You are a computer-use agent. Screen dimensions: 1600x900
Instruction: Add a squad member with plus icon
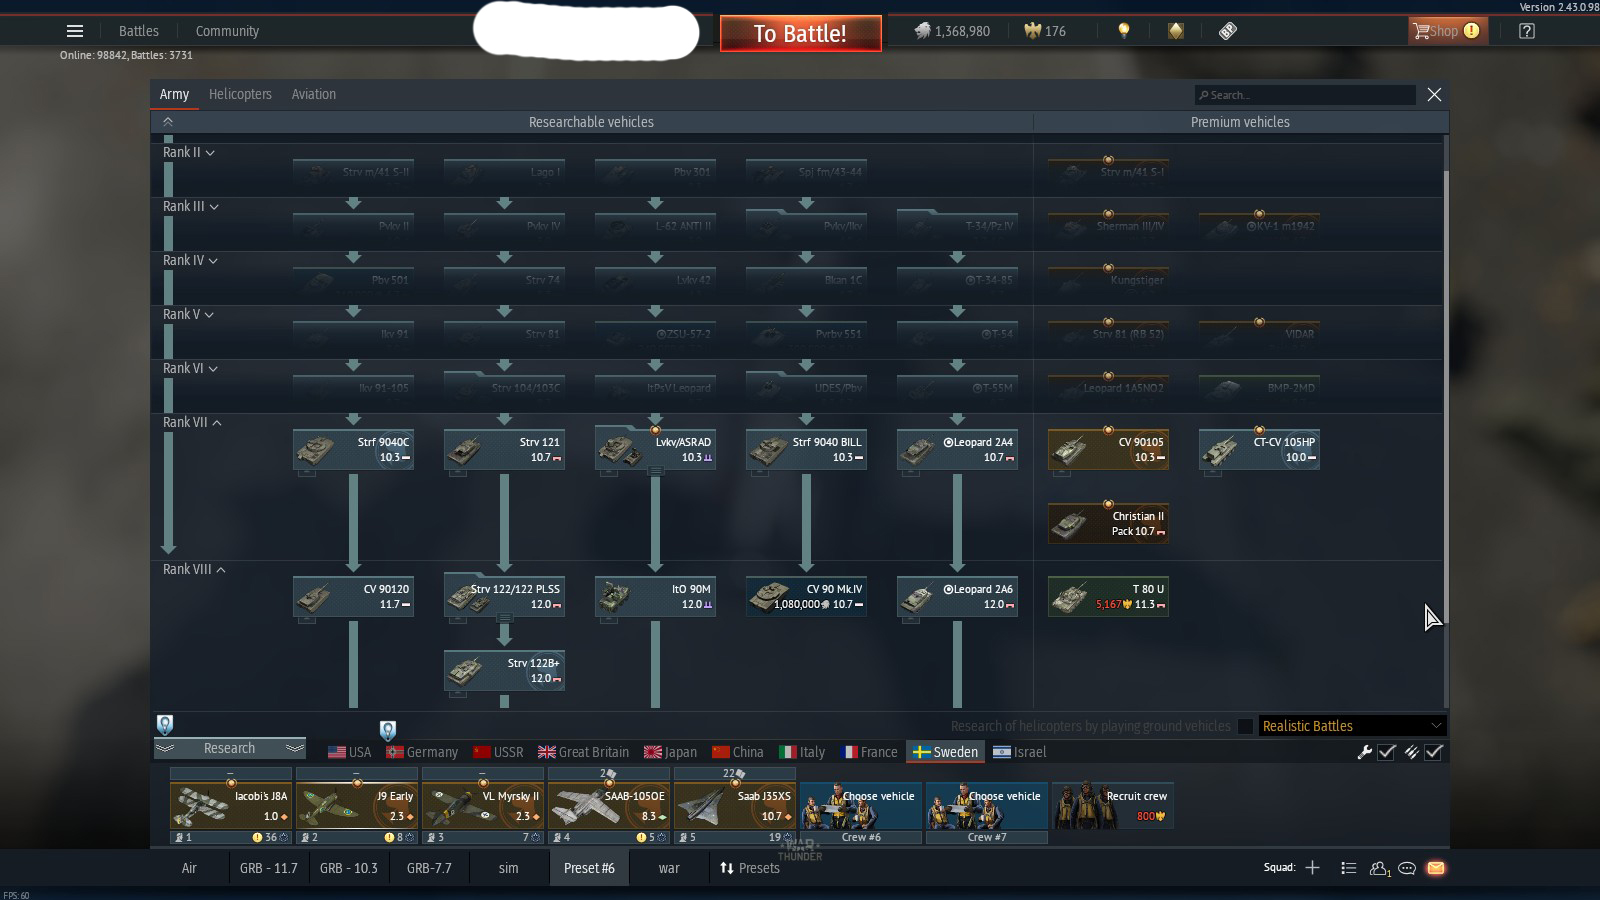tap(1312, 868)
